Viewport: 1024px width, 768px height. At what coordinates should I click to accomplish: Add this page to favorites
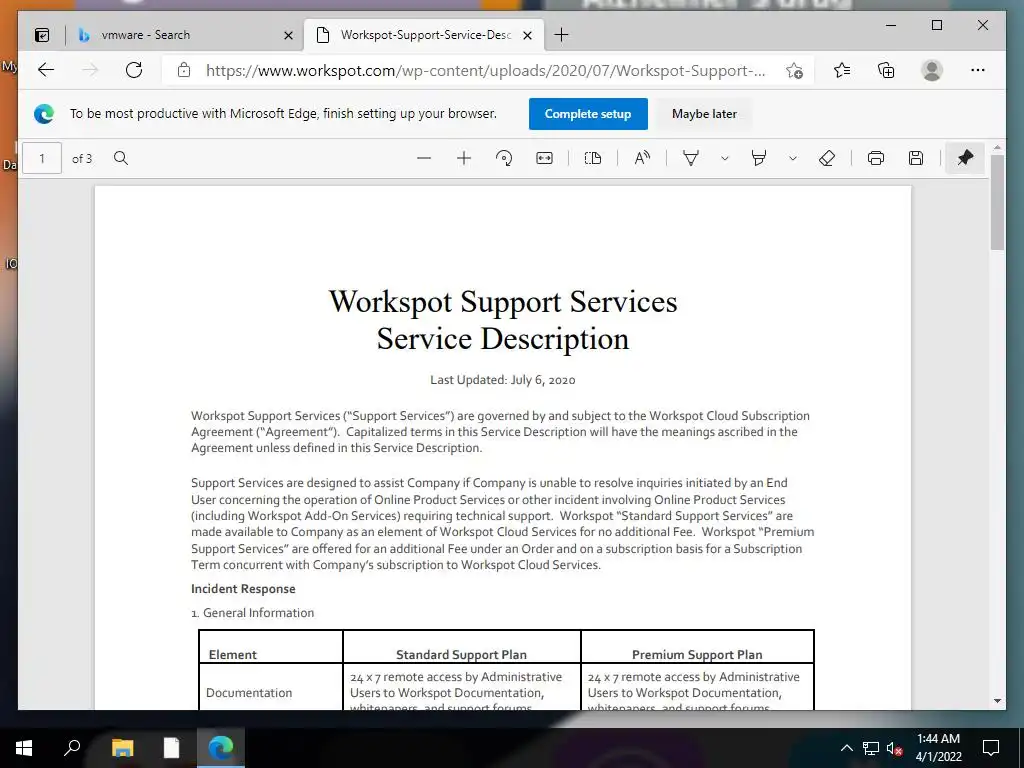[794, 71]
